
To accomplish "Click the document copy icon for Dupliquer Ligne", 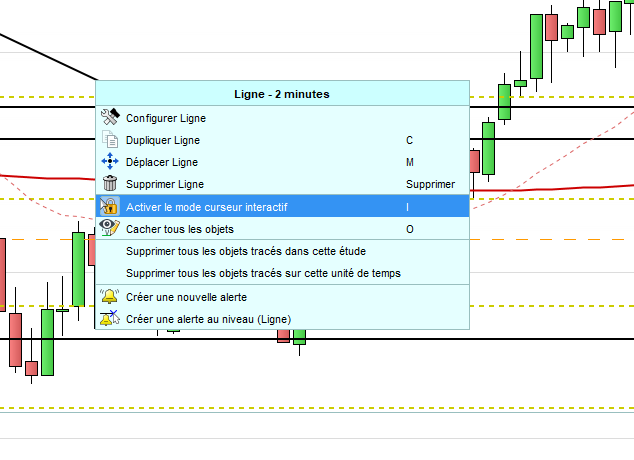I will pos(110,139).
